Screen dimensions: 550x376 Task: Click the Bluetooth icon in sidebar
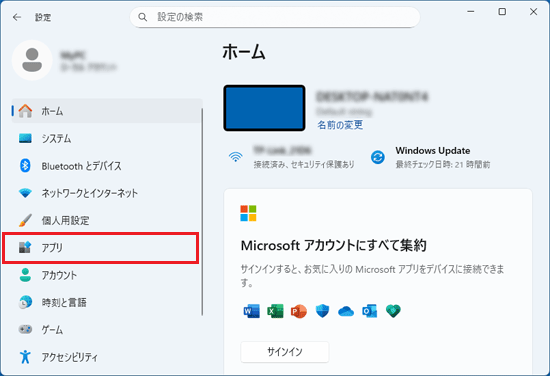click(25, 166)
